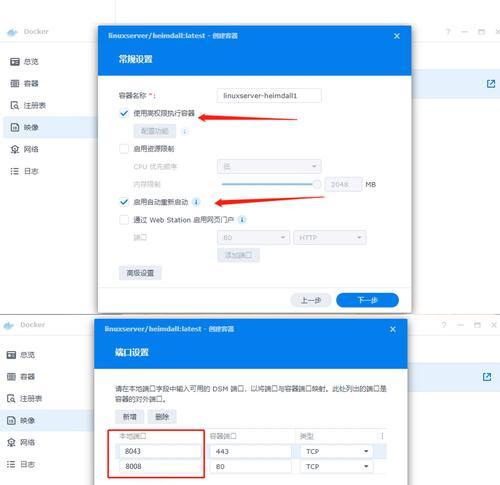Click the Docker whale icon in top window

(12, 32)
